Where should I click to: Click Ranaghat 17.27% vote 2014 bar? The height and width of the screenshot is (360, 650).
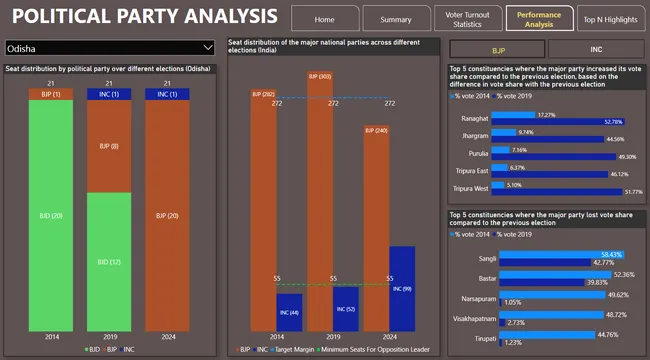513,115
